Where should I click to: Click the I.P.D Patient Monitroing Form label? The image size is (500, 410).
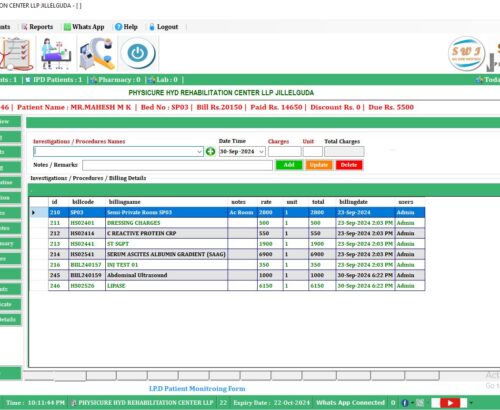click(x=197, y=389)
